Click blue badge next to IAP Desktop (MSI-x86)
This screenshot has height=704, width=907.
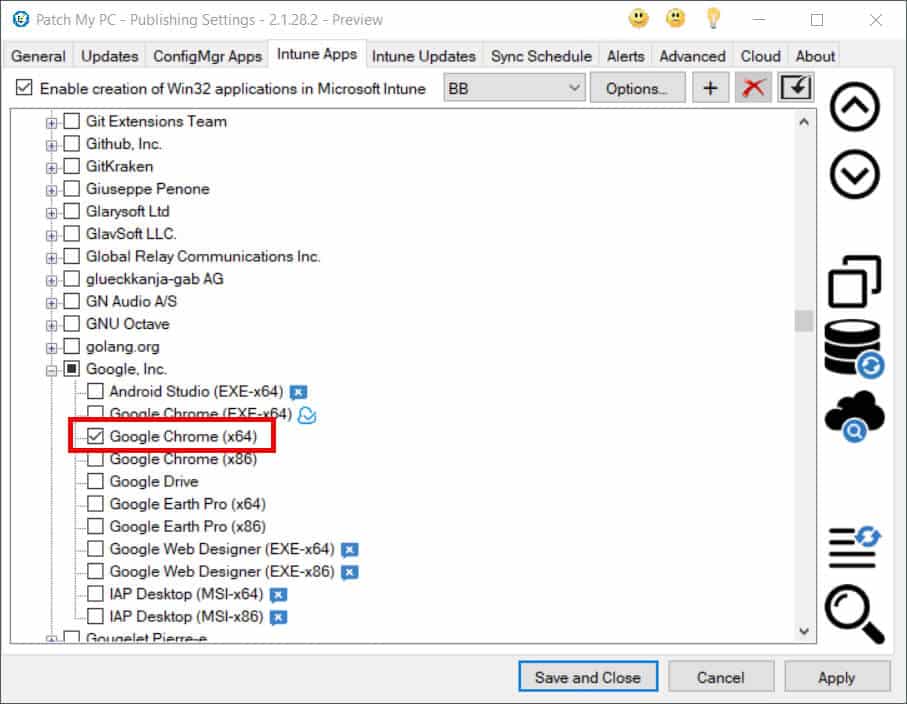pos(278,617)
